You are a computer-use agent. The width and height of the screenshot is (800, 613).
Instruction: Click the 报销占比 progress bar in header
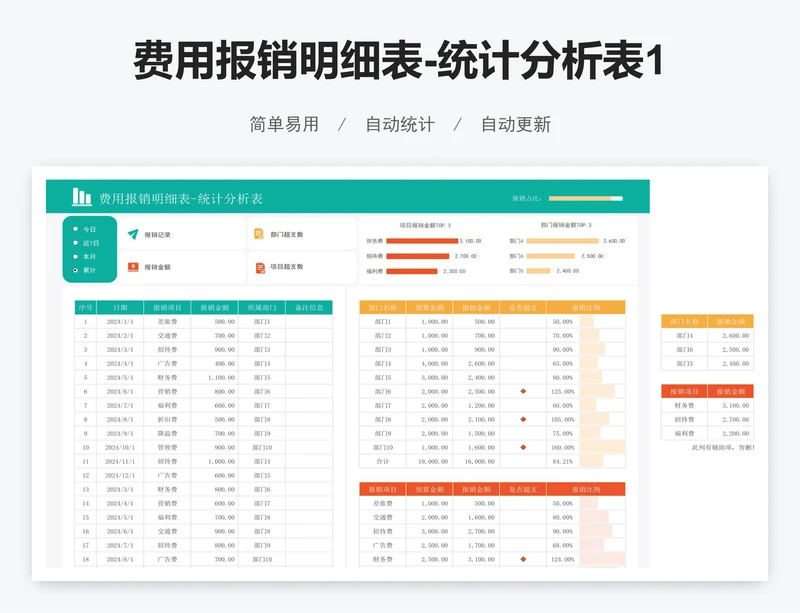pos(586,199)
